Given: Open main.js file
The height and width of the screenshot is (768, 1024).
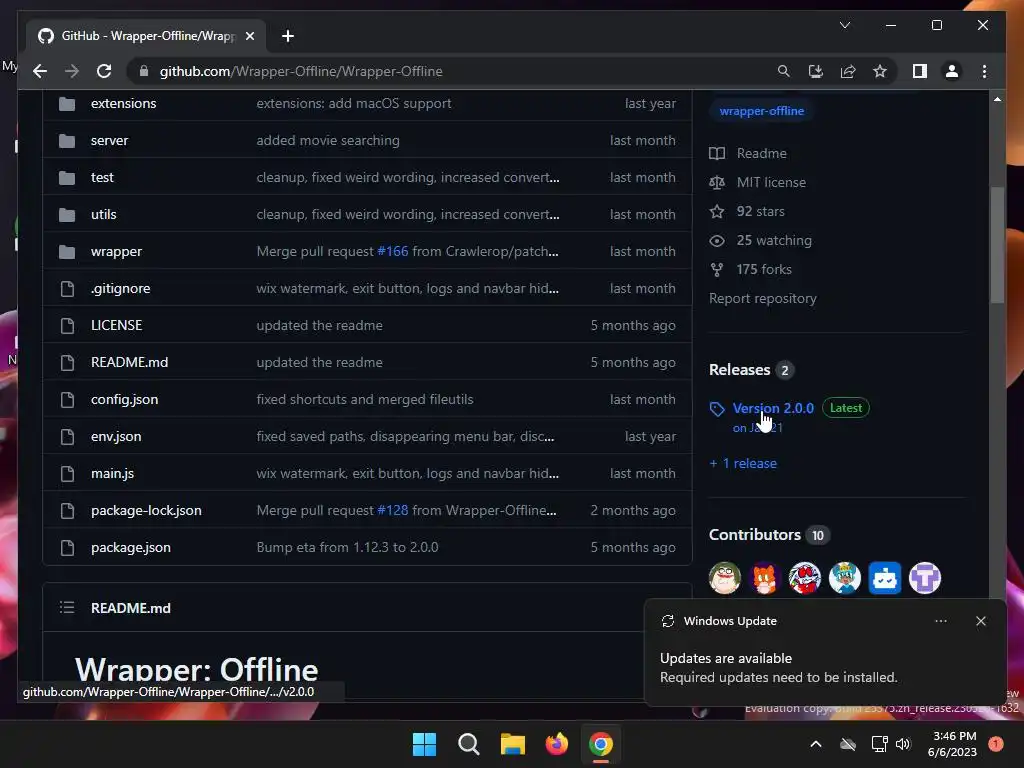Looking at the screenshot, I should [x=112, y=473].
